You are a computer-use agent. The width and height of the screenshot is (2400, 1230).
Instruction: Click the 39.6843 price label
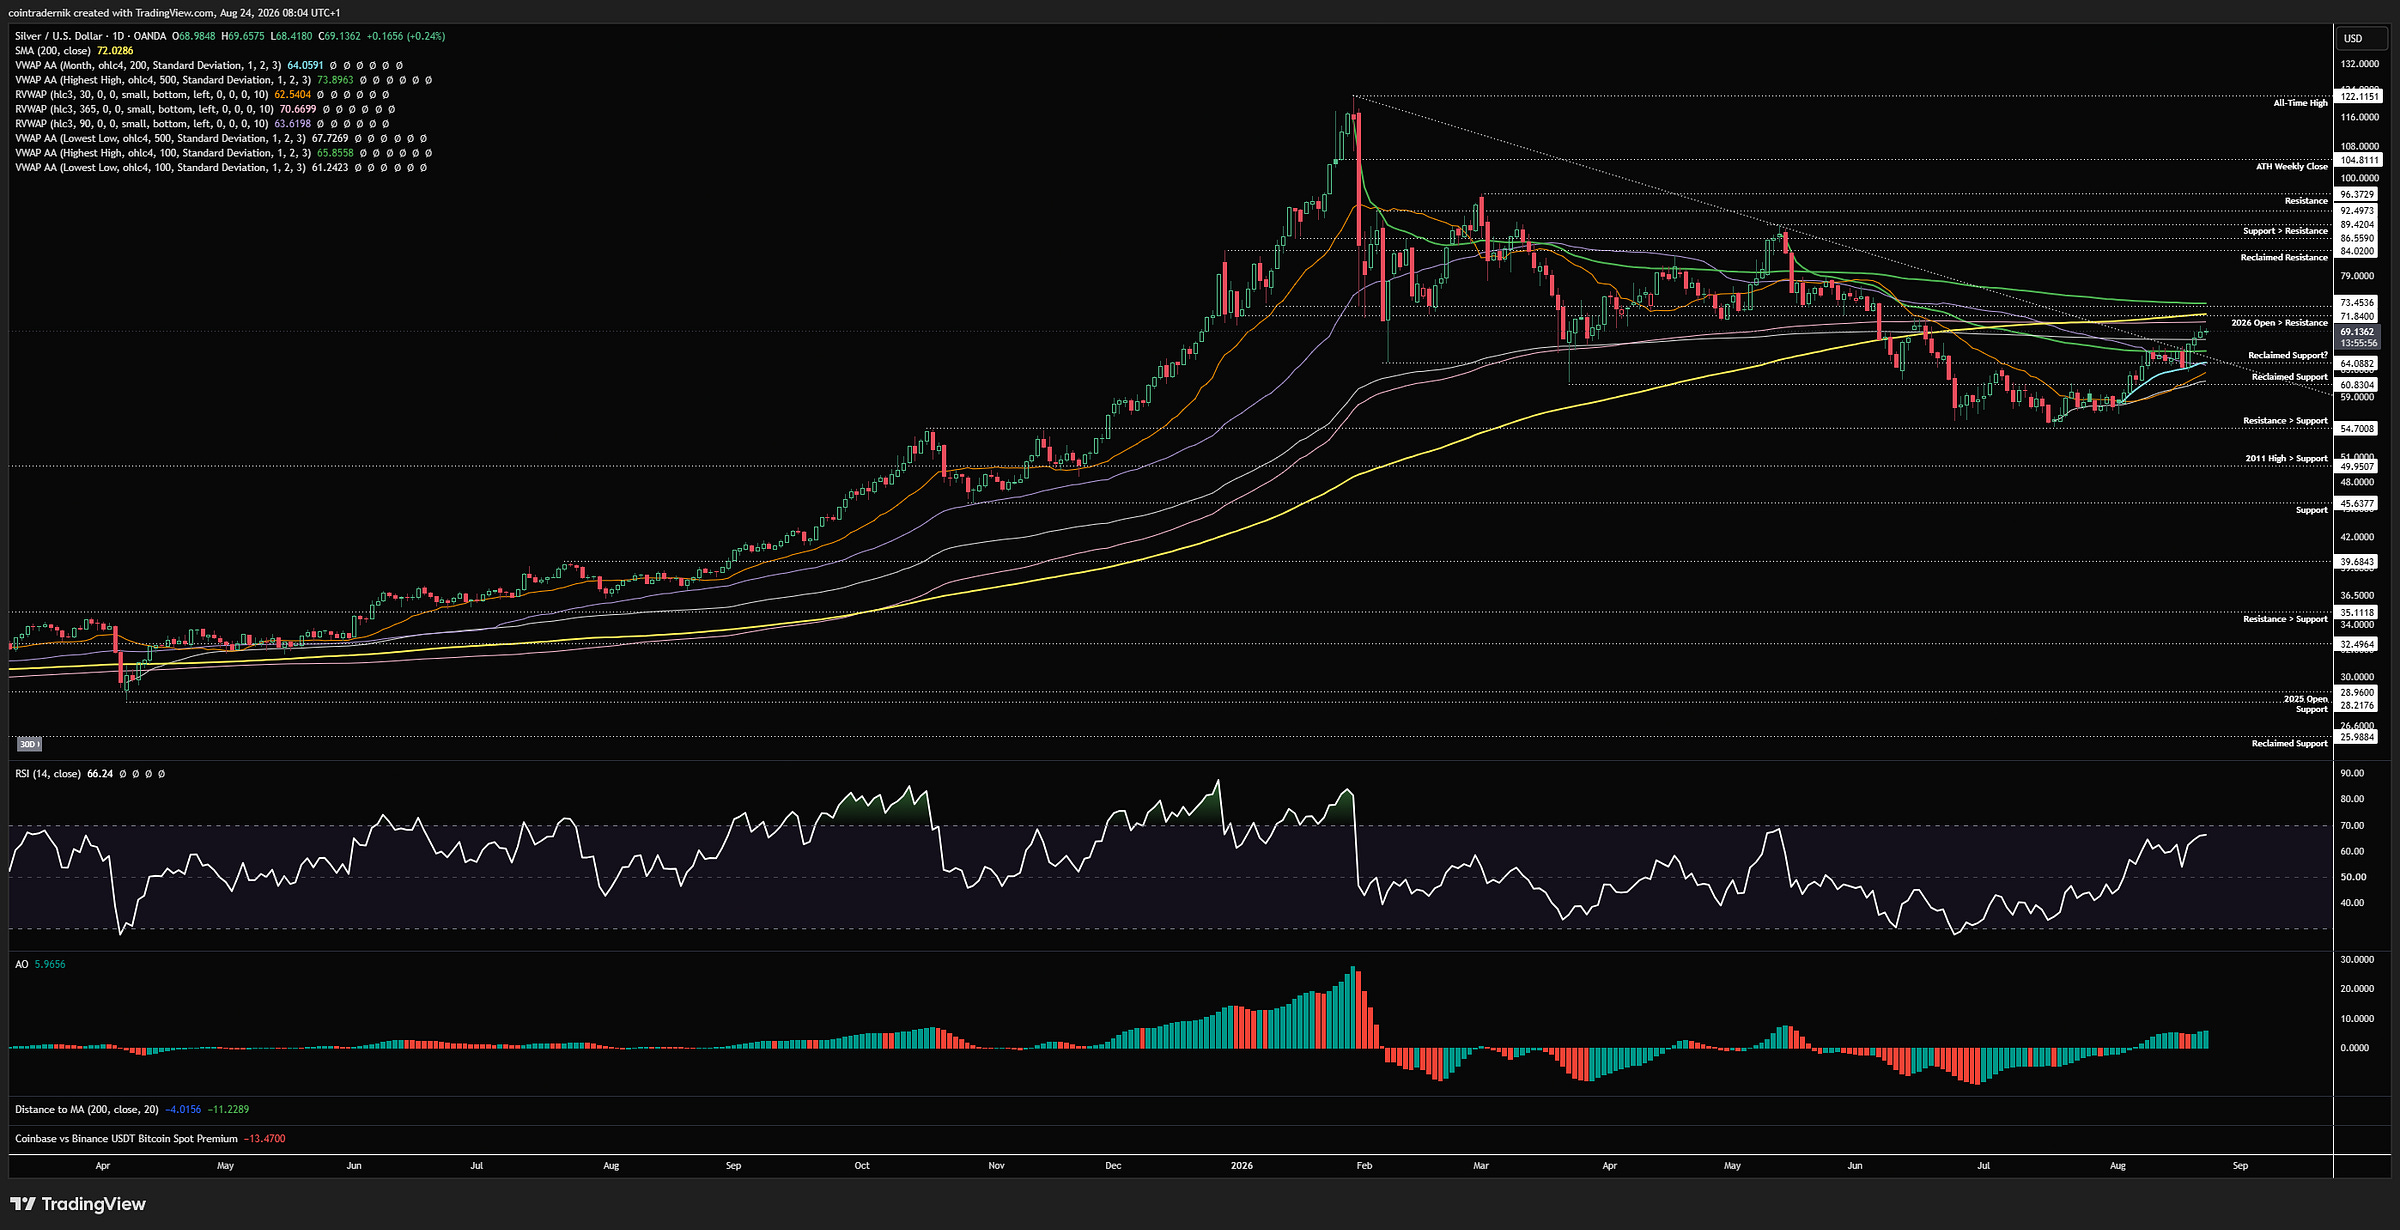2357,562
